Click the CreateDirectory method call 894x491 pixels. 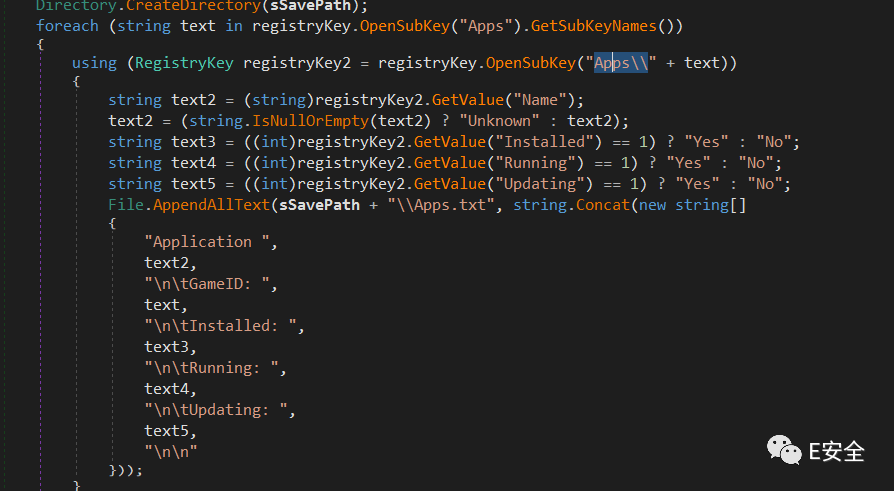click(193, 6)
